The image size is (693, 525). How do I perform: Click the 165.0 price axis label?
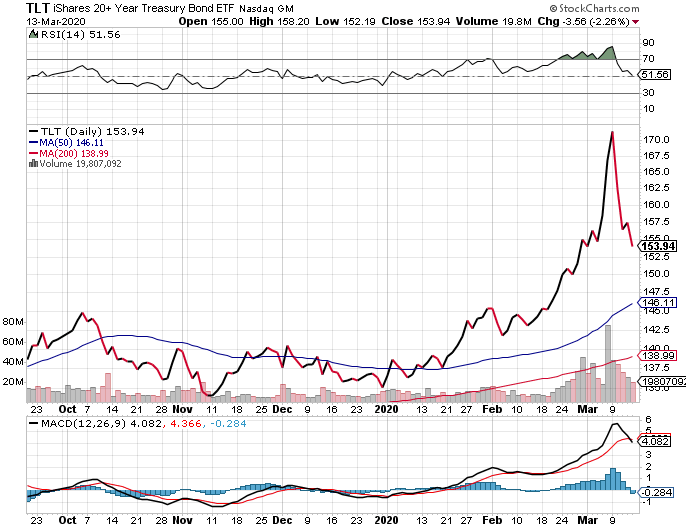(x=656, y=171)
